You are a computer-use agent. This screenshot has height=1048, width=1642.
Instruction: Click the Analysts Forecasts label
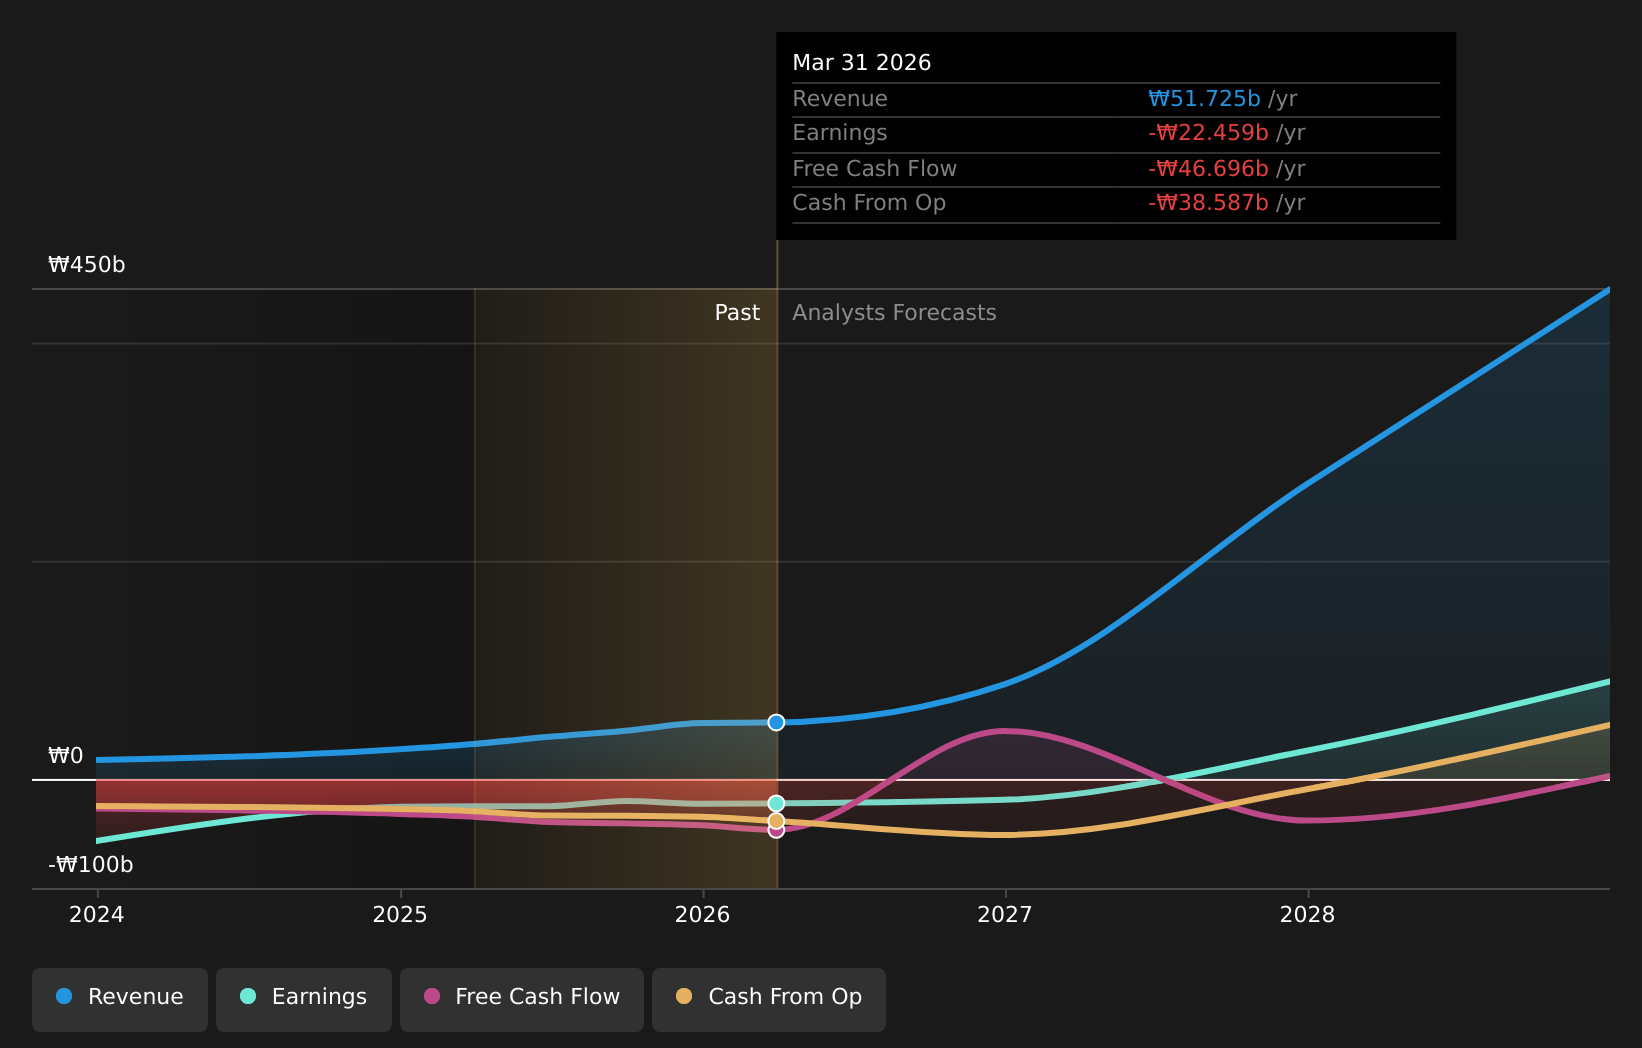click(x=894, y=313)
